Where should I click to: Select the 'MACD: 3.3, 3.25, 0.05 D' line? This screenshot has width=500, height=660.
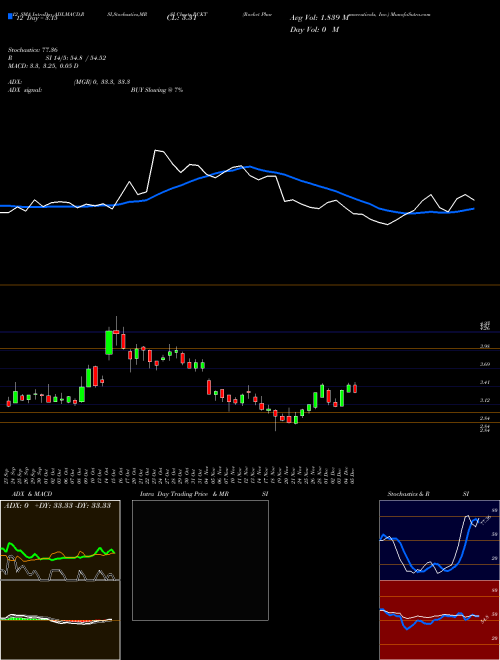[43, 66]
